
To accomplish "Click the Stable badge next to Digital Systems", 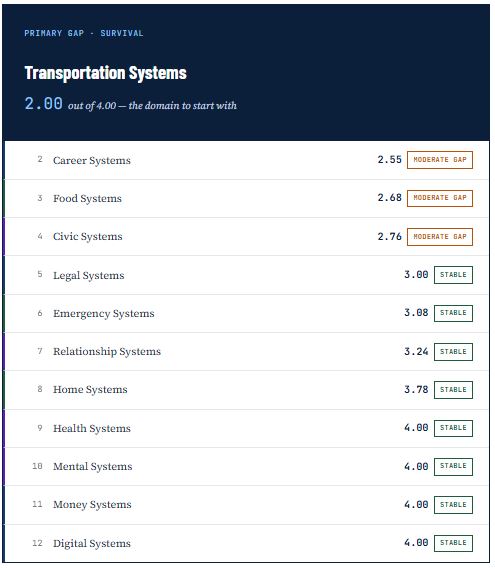I will click(x=453, y=543).
